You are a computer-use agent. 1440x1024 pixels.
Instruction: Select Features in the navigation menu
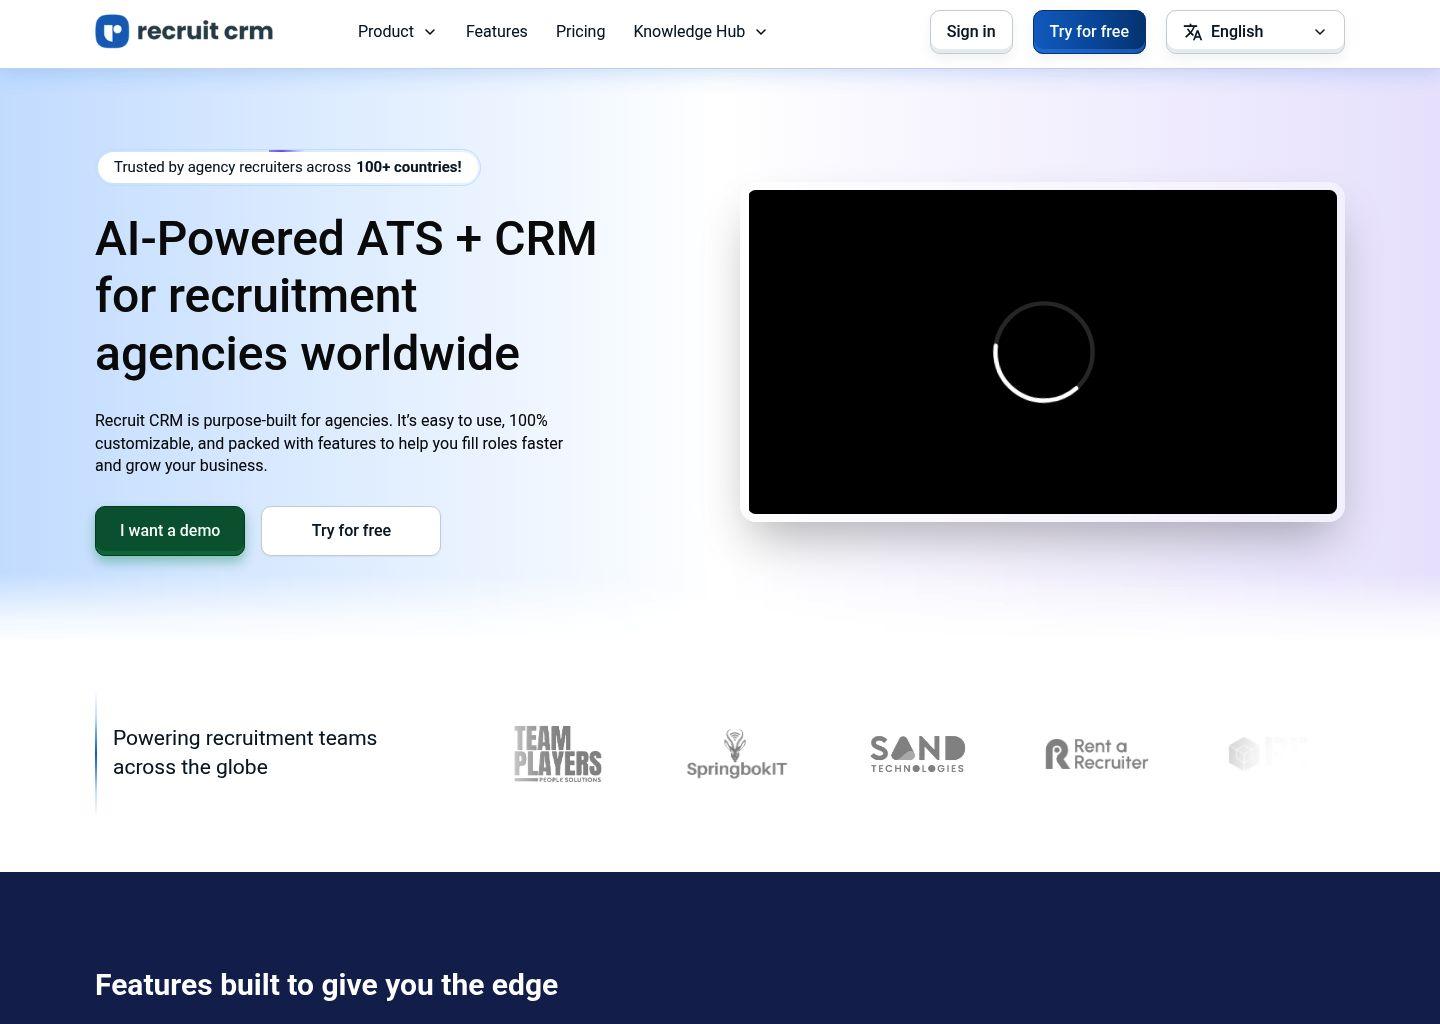(x=496, y=31)
